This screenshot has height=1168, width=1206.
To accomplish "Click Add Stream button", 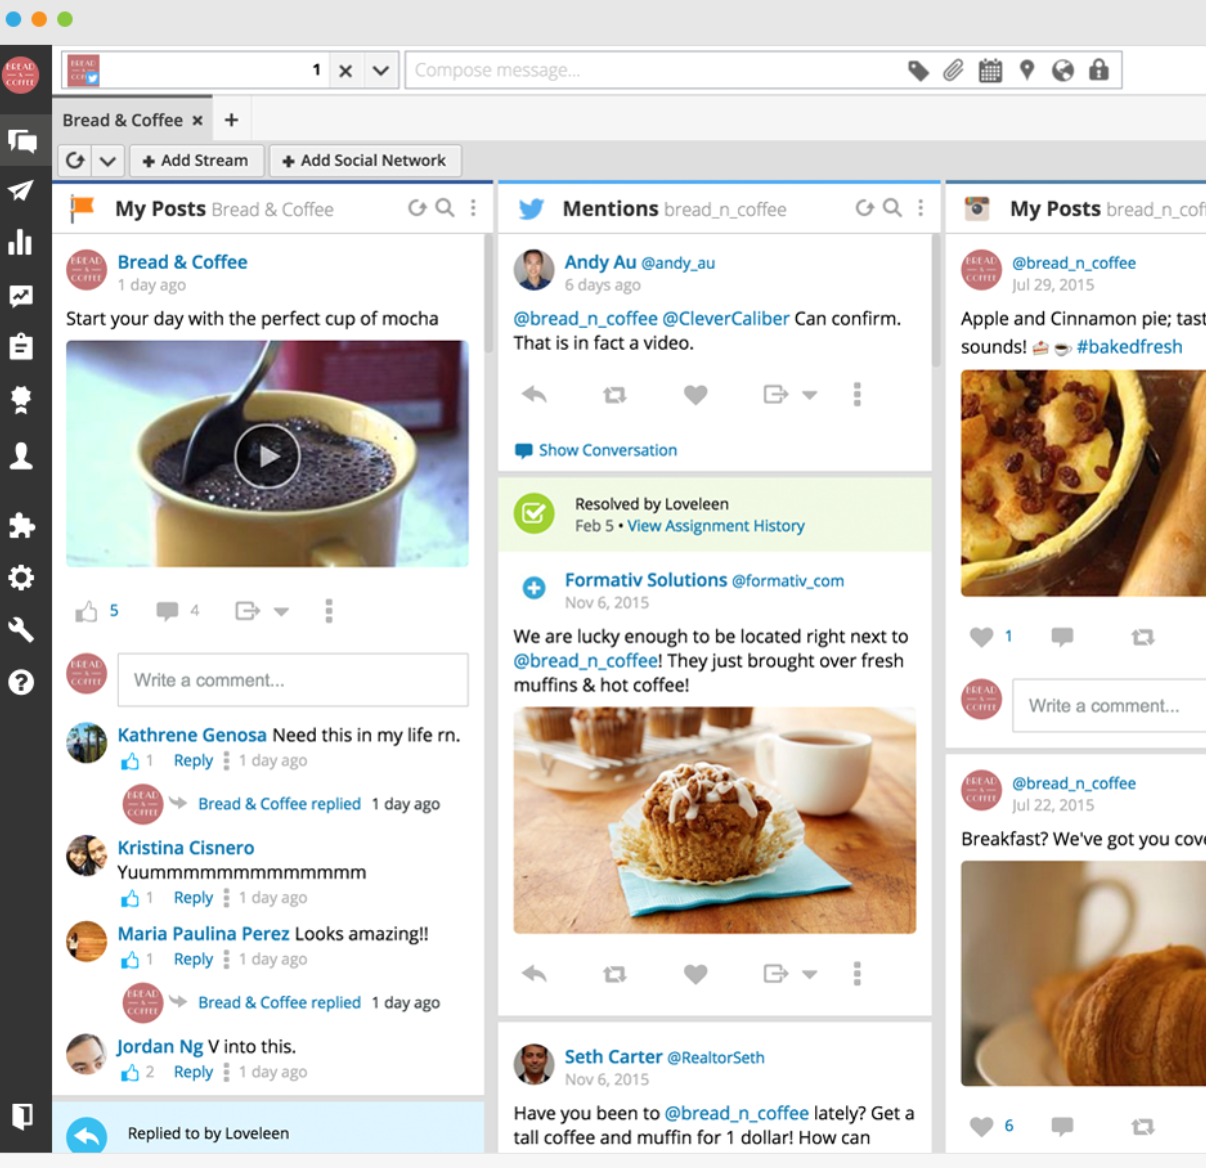I will (x=195, y=160).
